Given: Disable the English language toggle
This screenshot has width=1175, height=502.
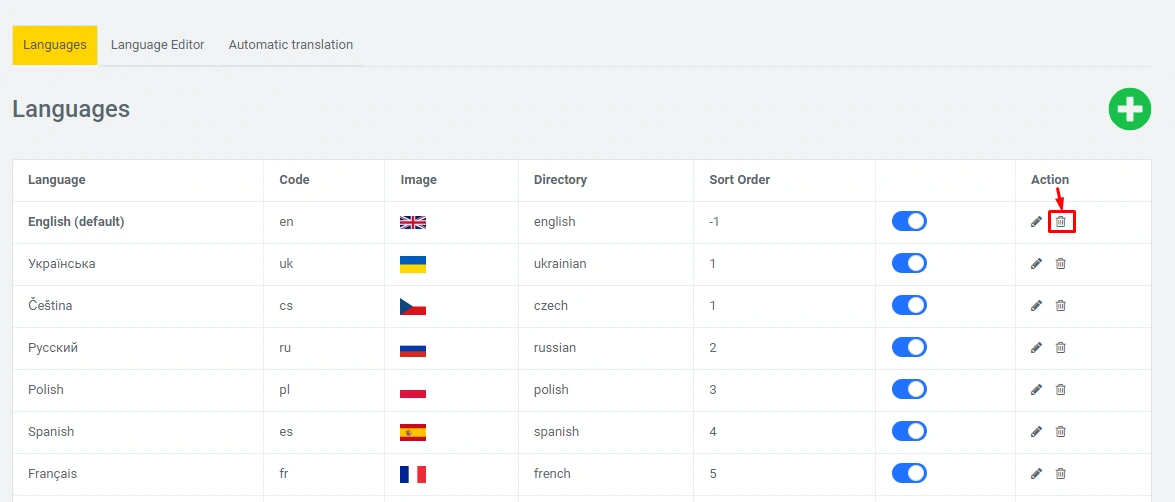Looking at the screenshot, I should pyautogui.click(x=909, y=222).
